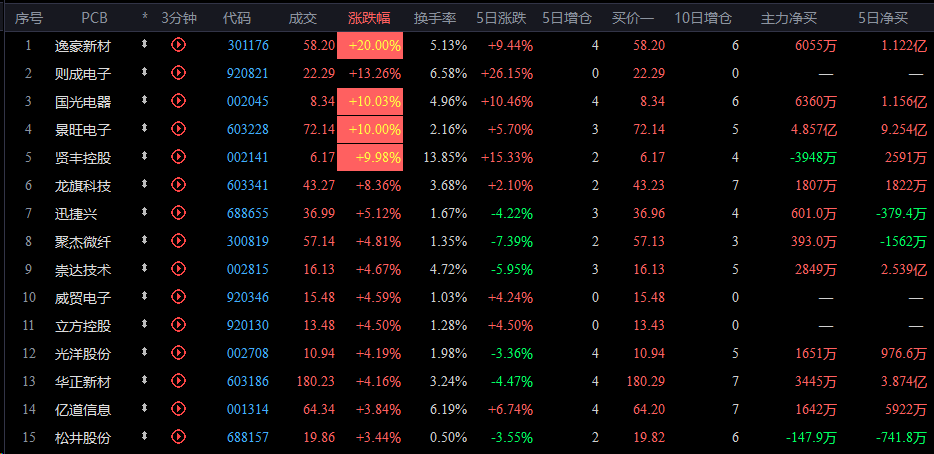Select the 亿道信息 stock row name
Image resolution: width=934 pixels, height=454 pixels.
[x=83, y=410]
